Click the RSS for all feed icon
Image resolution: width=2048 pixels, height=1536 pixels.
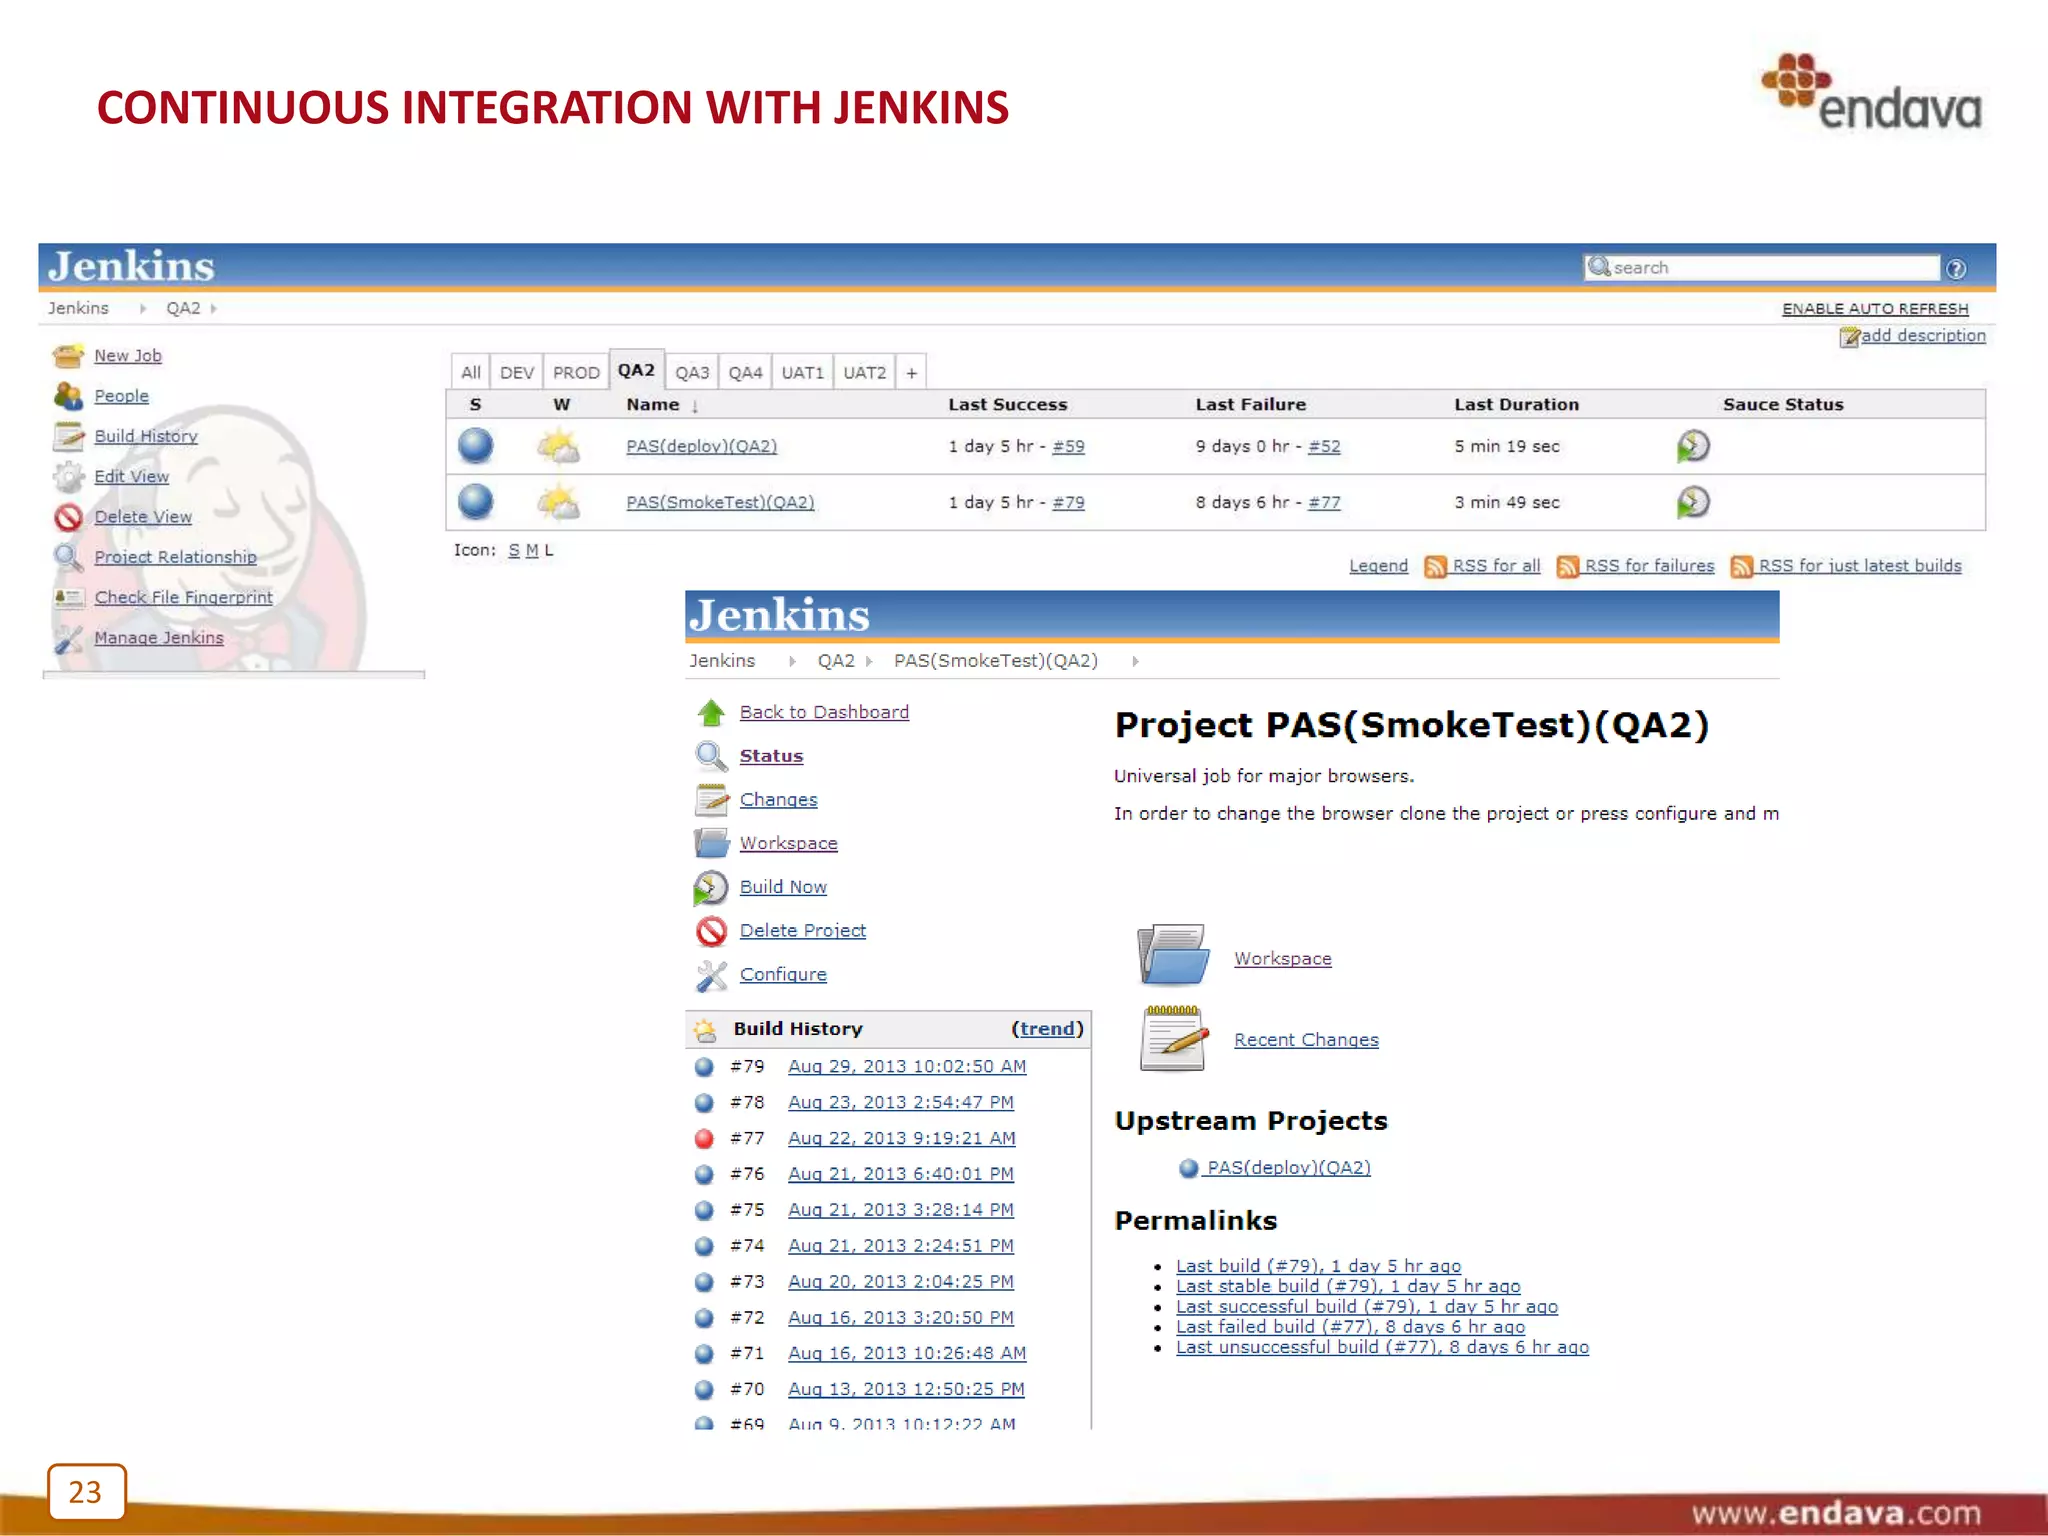pos(1435,567)
